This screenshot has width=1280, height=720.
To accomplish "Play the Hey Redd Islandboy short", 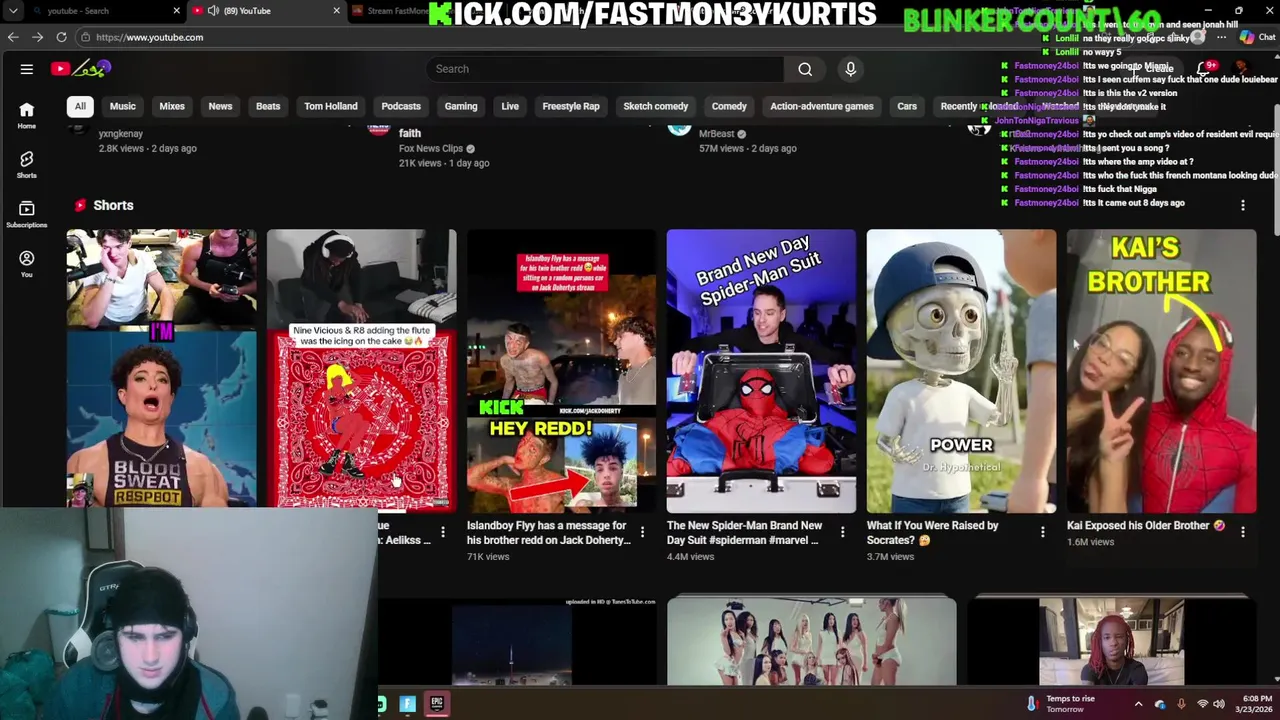I will (562, 371).
